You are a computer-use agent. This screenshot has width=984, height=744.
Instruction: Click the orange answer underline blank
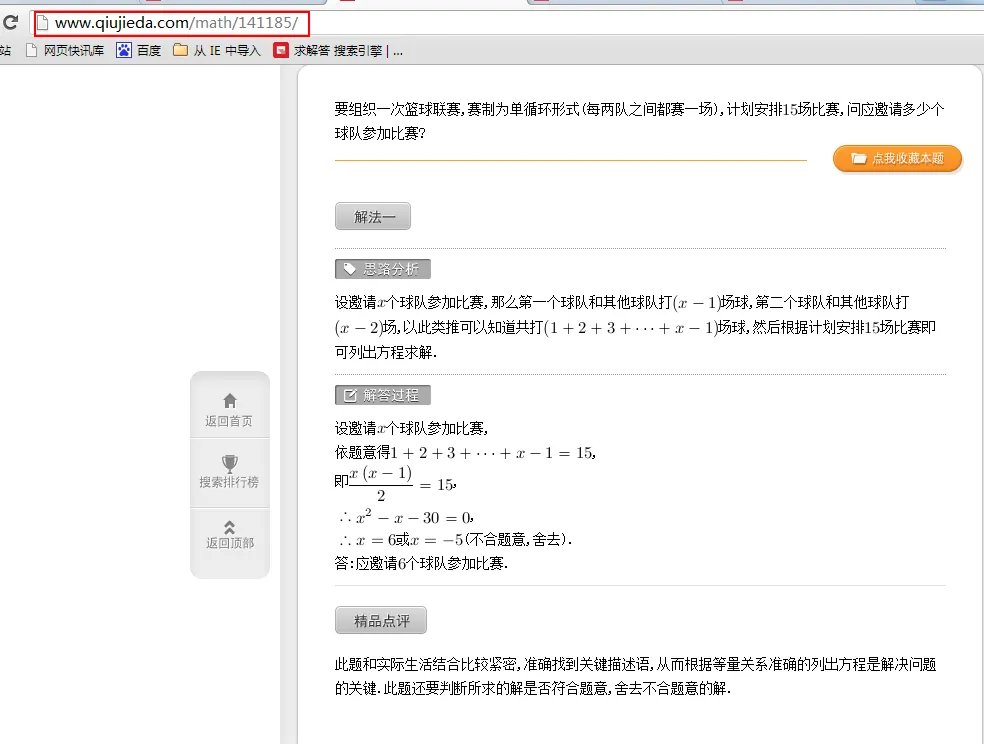(x=568, y=160)
